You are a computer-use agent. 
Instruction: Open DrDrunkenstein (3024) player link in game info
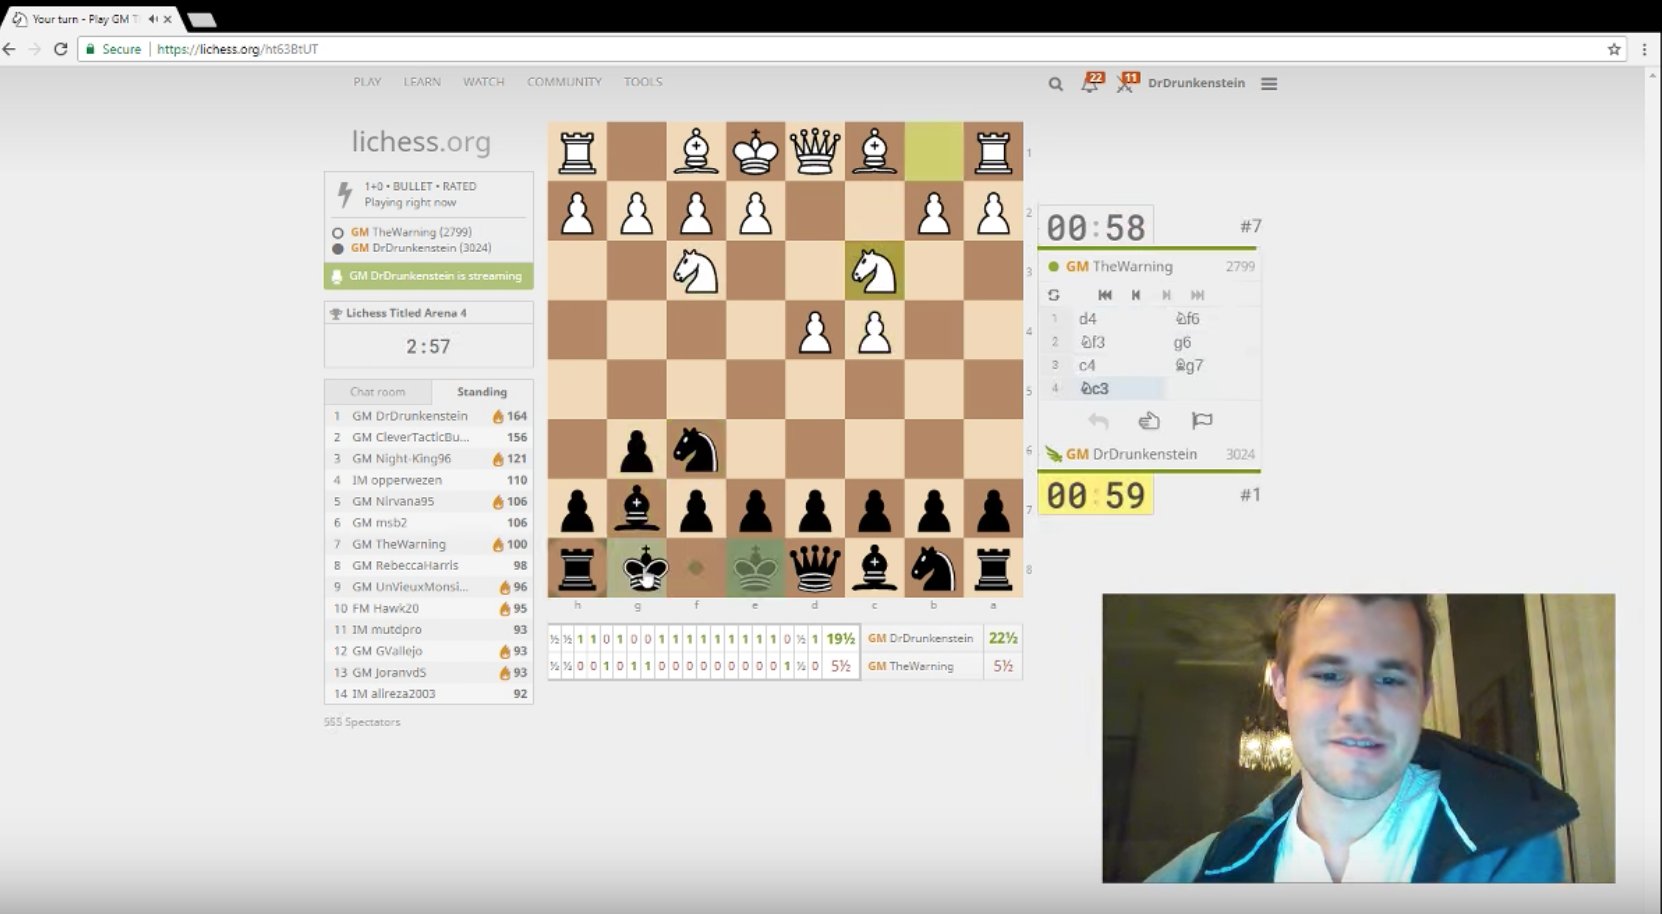421,248
